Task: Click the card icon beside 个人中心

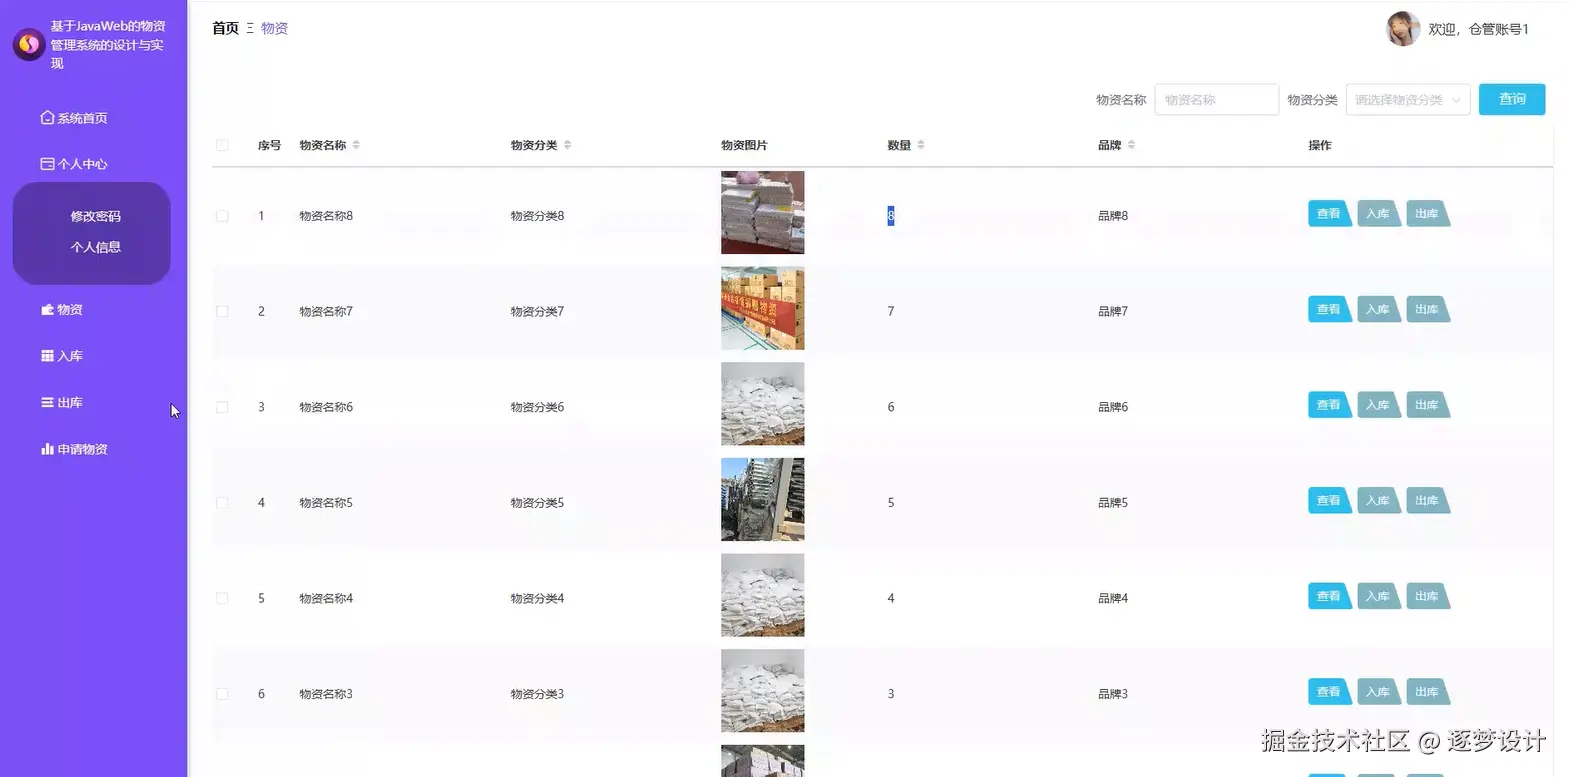Action: [x=47, y=164]
